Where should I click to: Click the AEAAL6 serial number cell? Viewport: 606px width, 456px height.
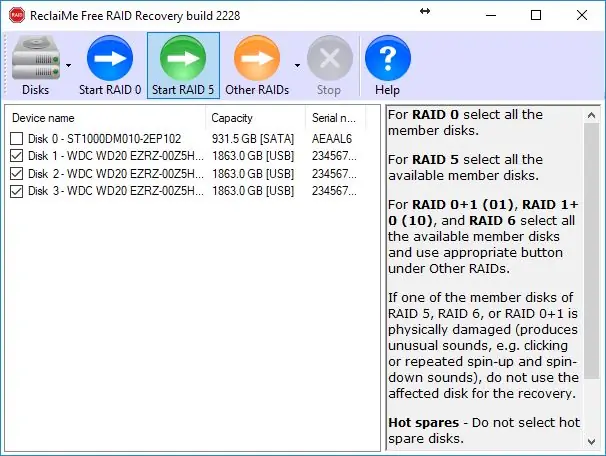(332, 138)
